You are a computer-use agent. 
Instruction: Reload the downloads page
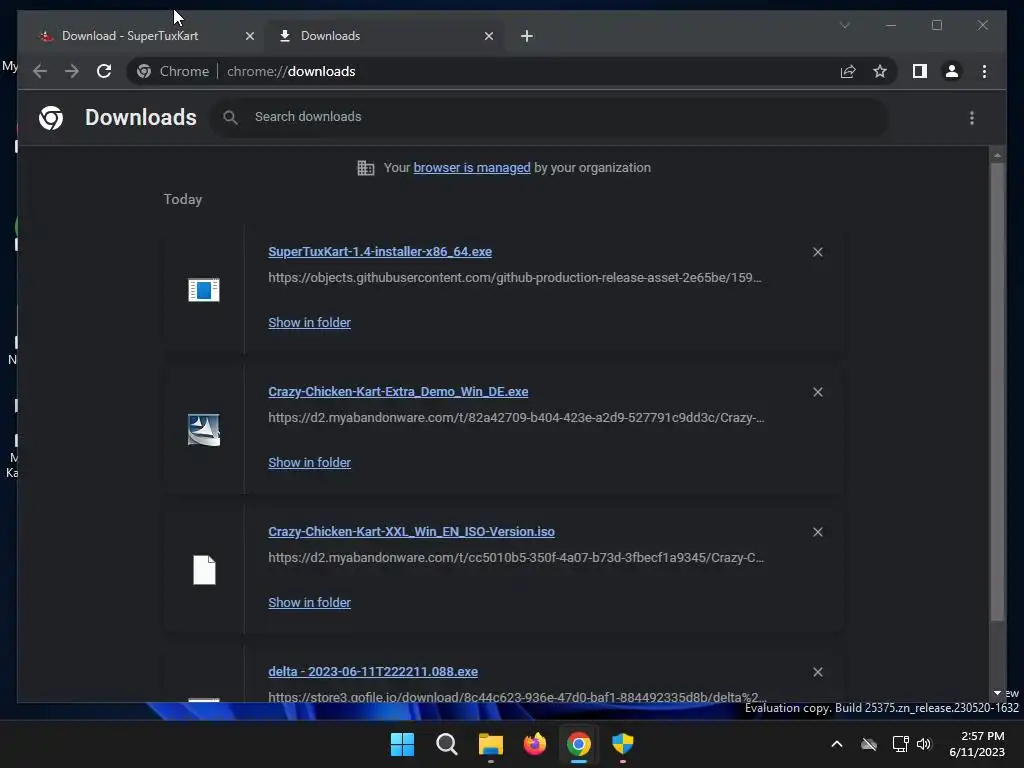(104, 71)
